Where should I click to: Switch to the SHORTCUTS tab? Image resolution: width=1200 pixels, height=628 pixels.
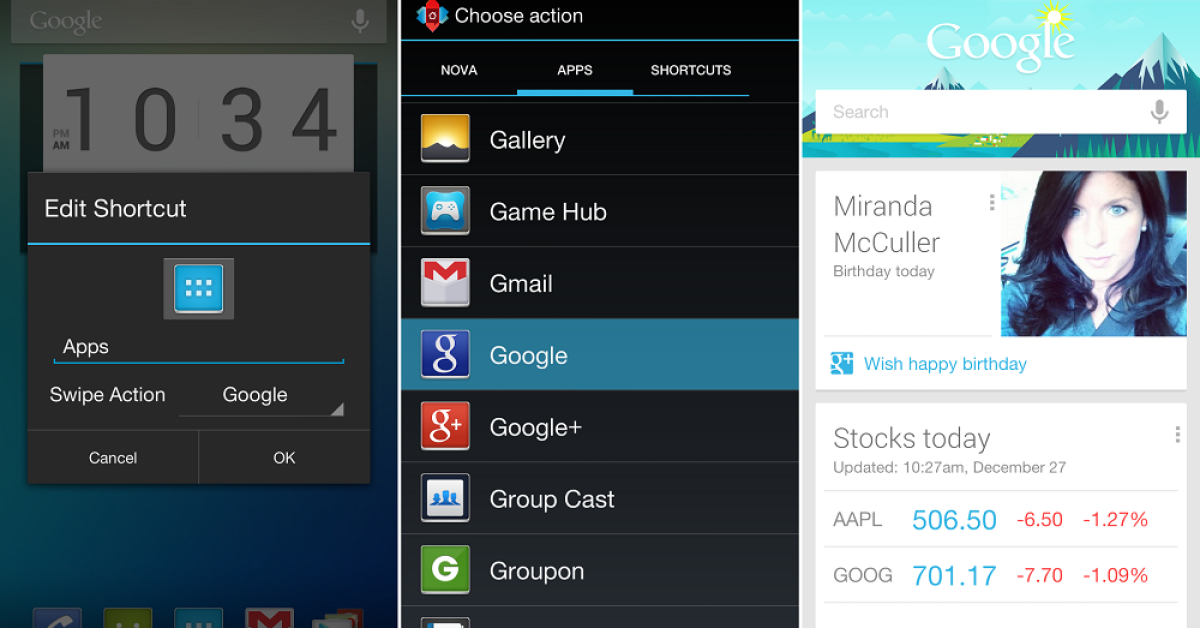(x=690, y=70)
